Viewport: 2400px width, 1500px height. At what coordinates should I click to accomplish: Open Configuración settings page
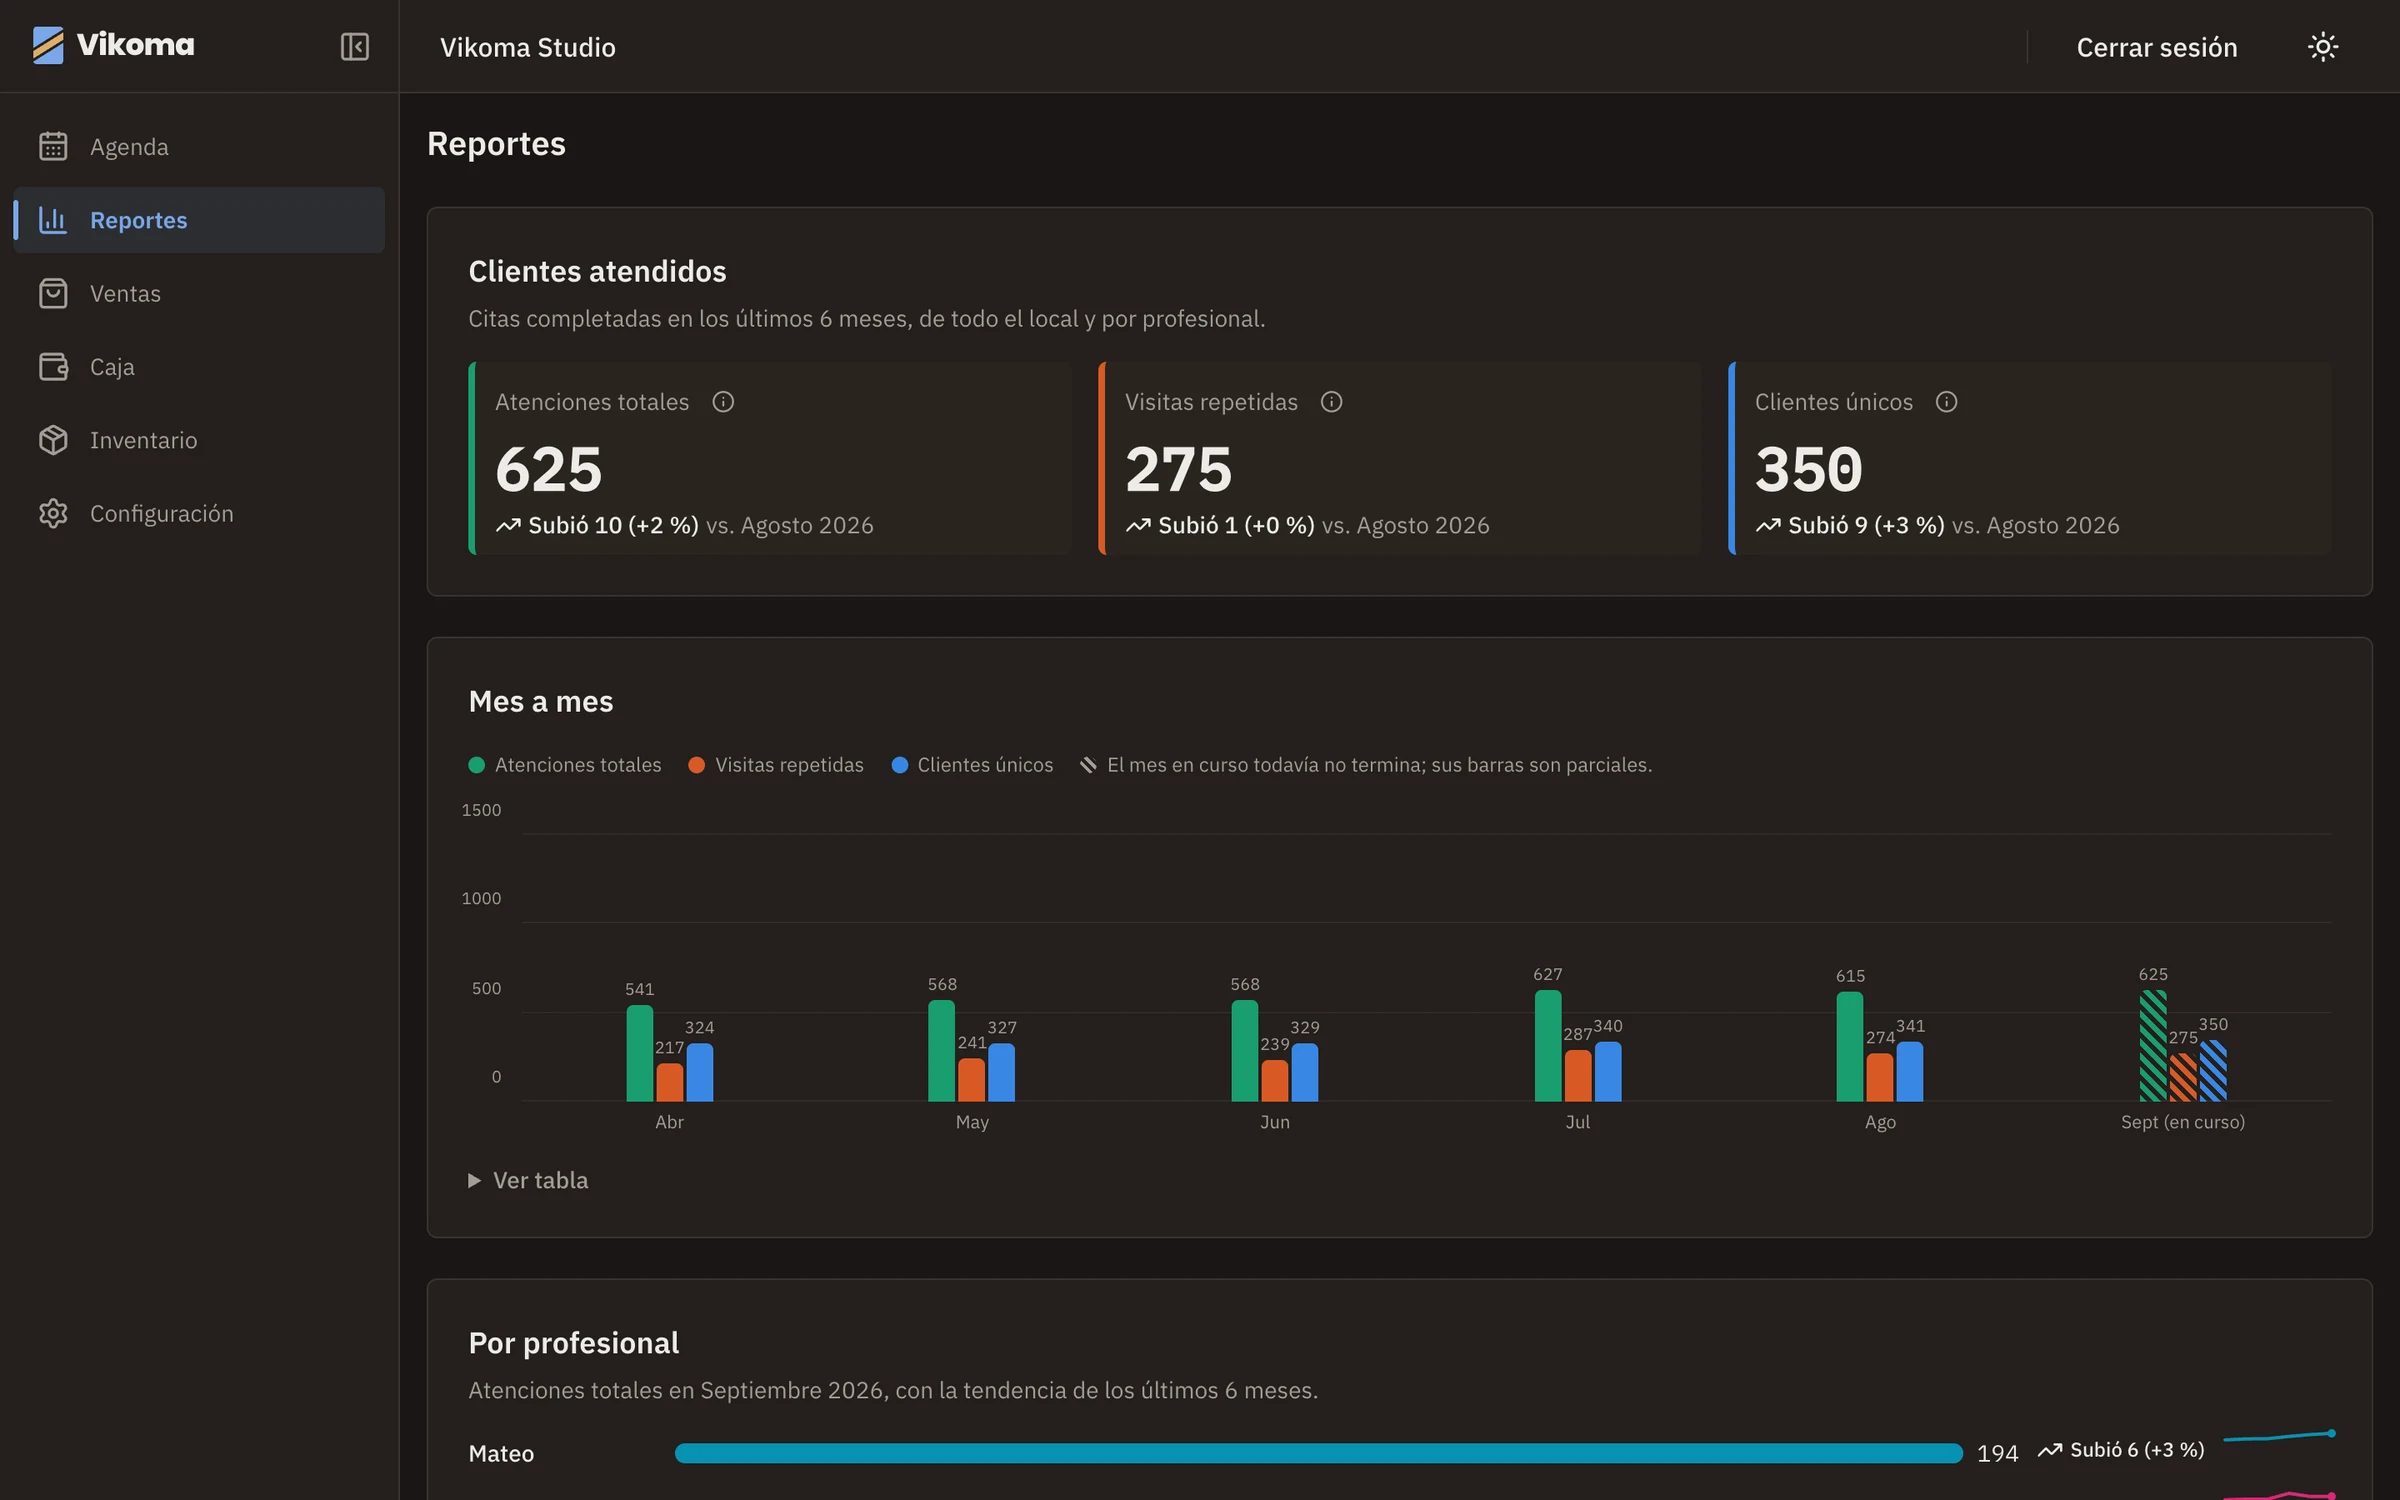click(199, 513)
